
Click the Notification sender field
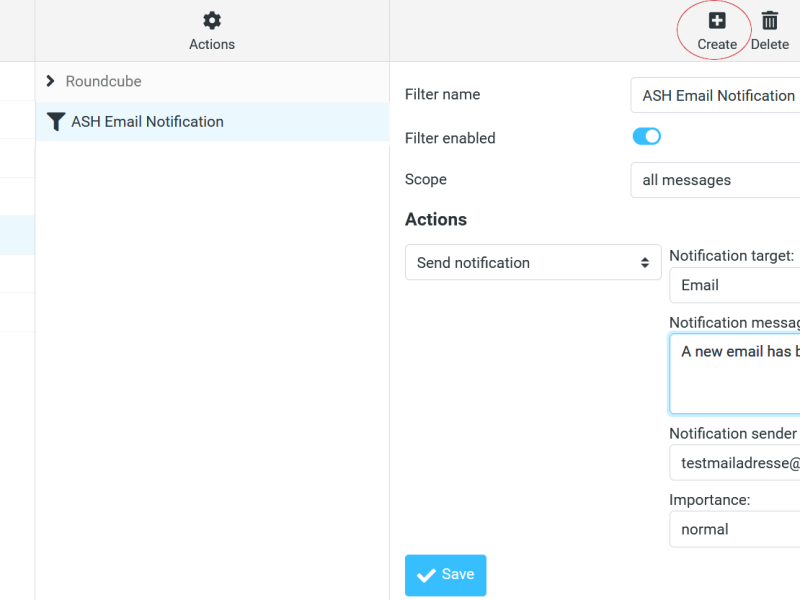pyautogui.click(x=735, y=463)
